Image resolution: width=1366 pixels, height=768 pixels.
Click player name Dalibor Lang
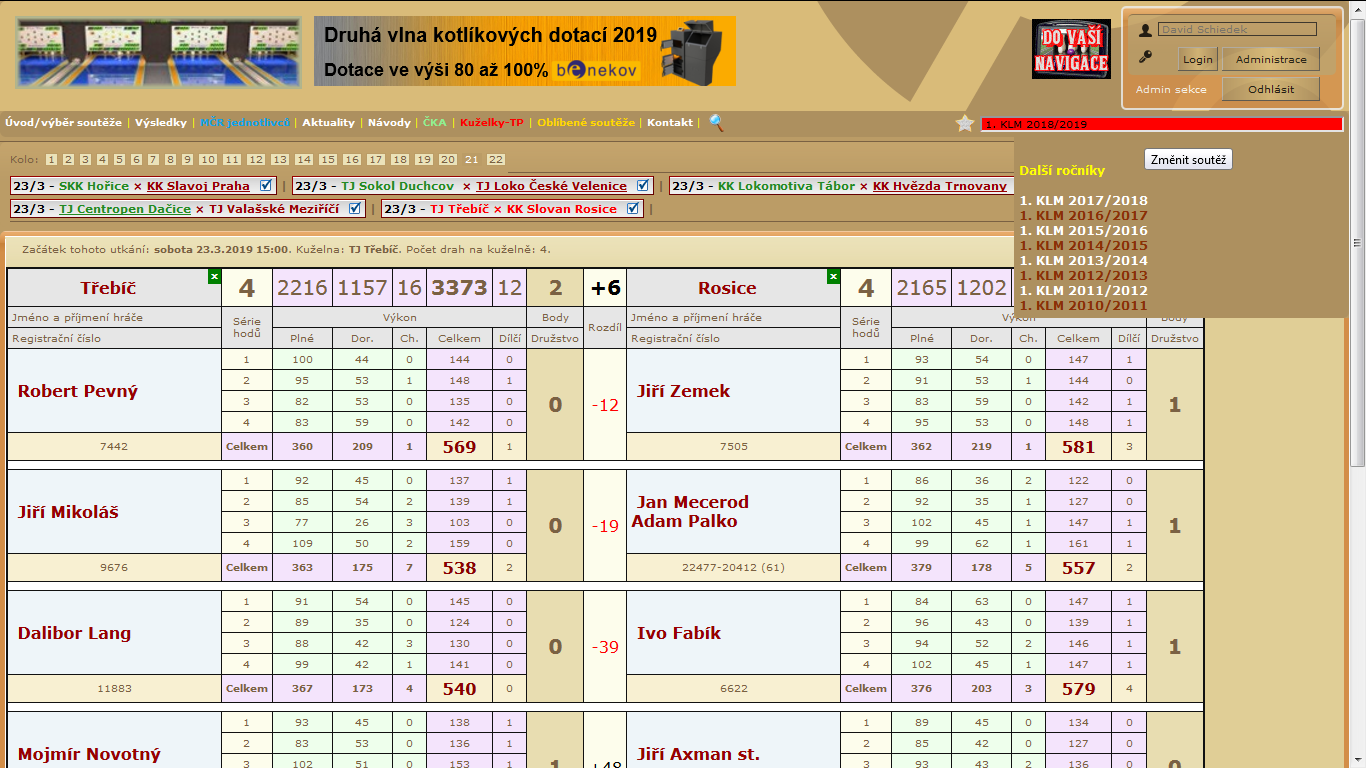click(75, 633)
